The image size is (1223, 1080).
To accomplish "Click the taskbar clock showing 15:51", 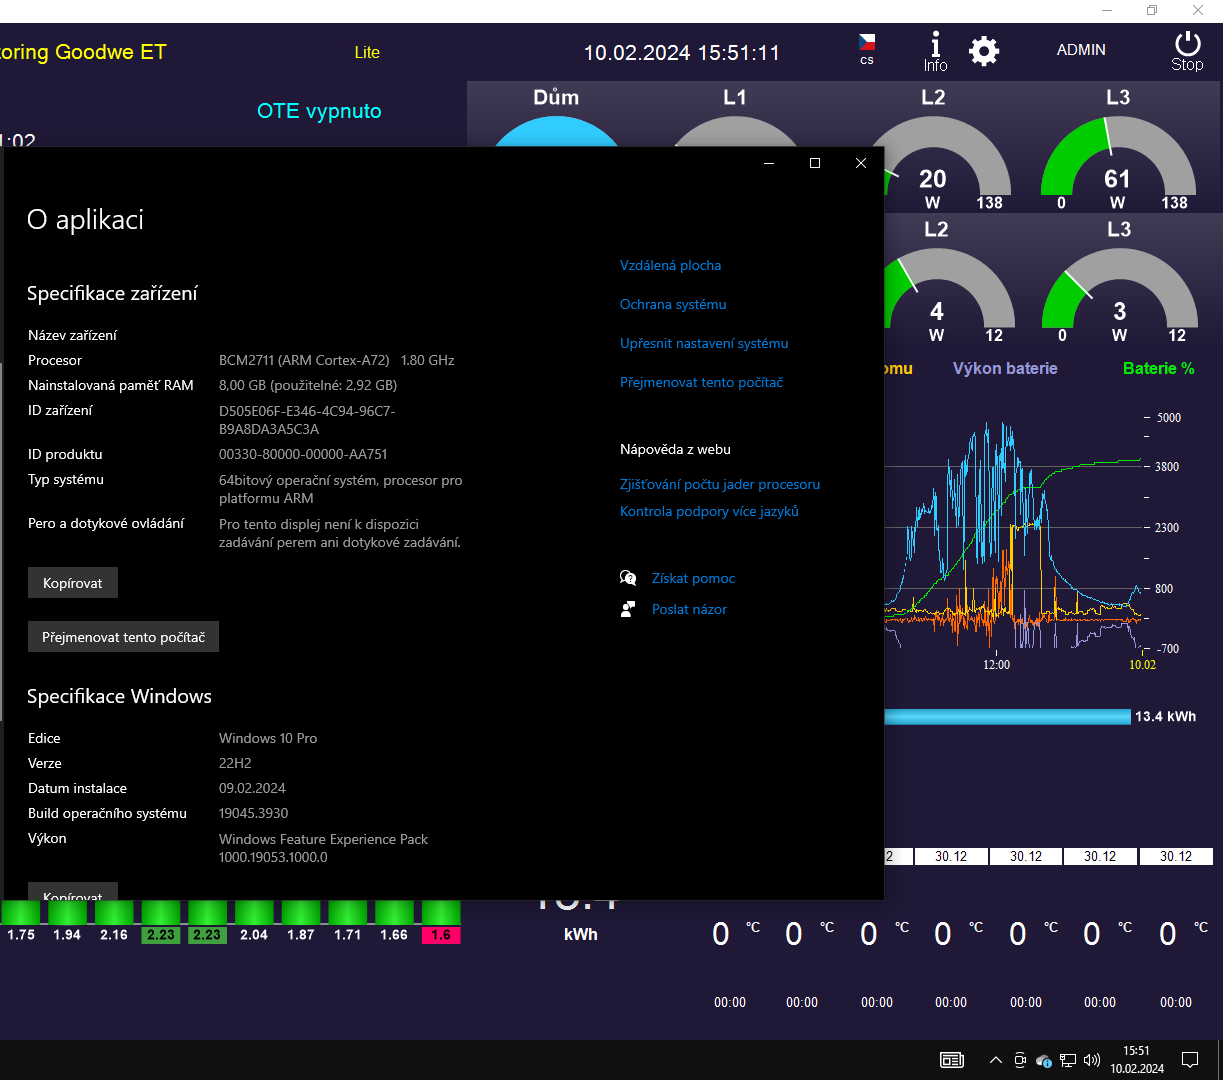I will tap(1137, 1059).
